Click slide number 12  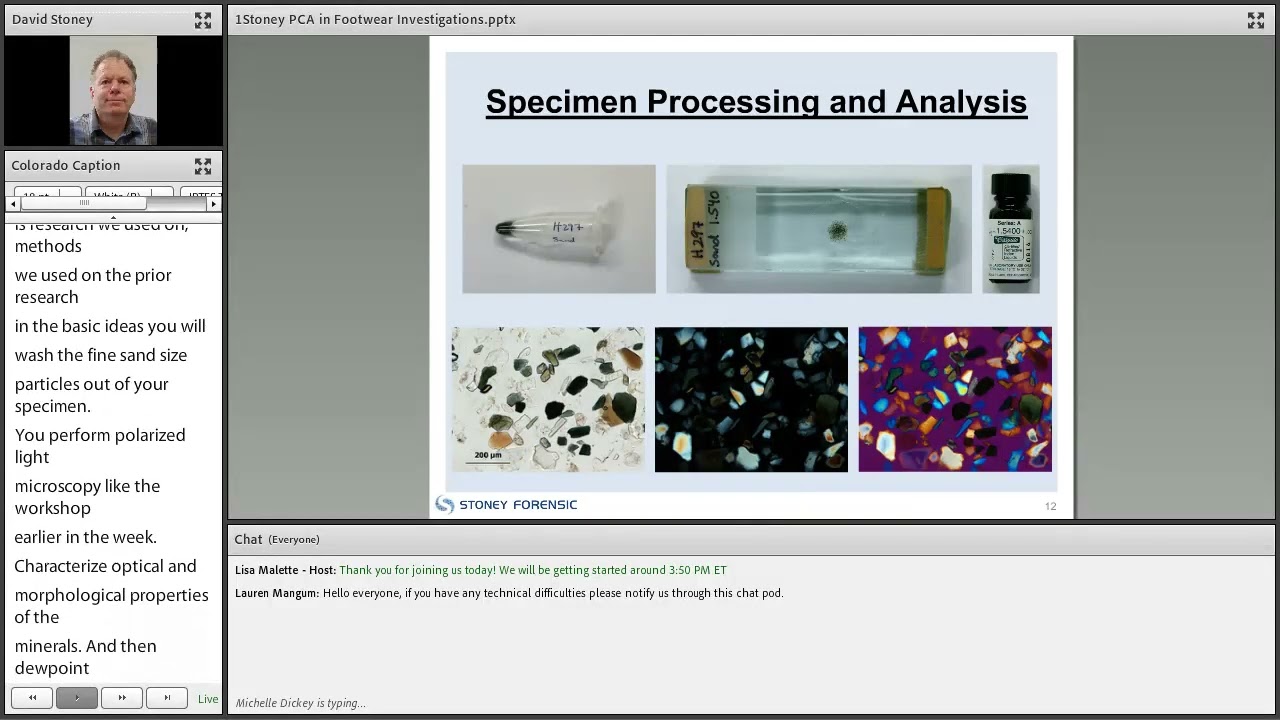coord(1050,506)
